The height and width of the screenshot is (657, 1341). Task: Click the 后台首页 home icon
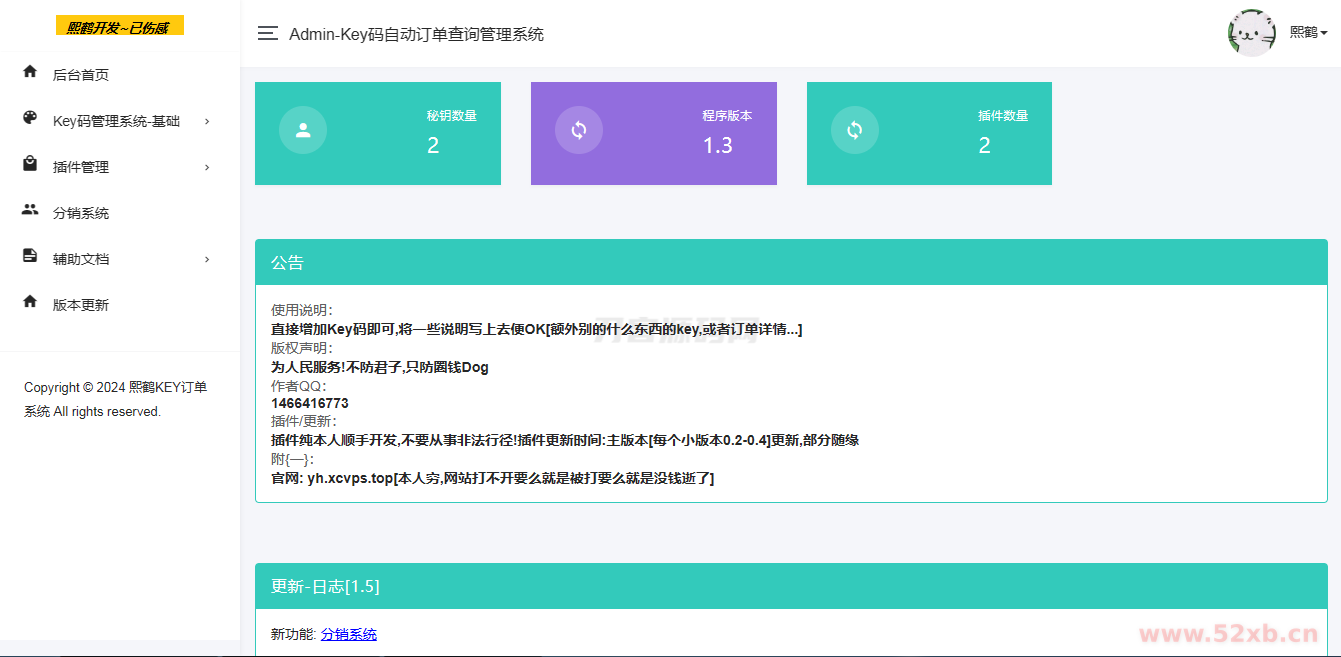click(29, 72)
